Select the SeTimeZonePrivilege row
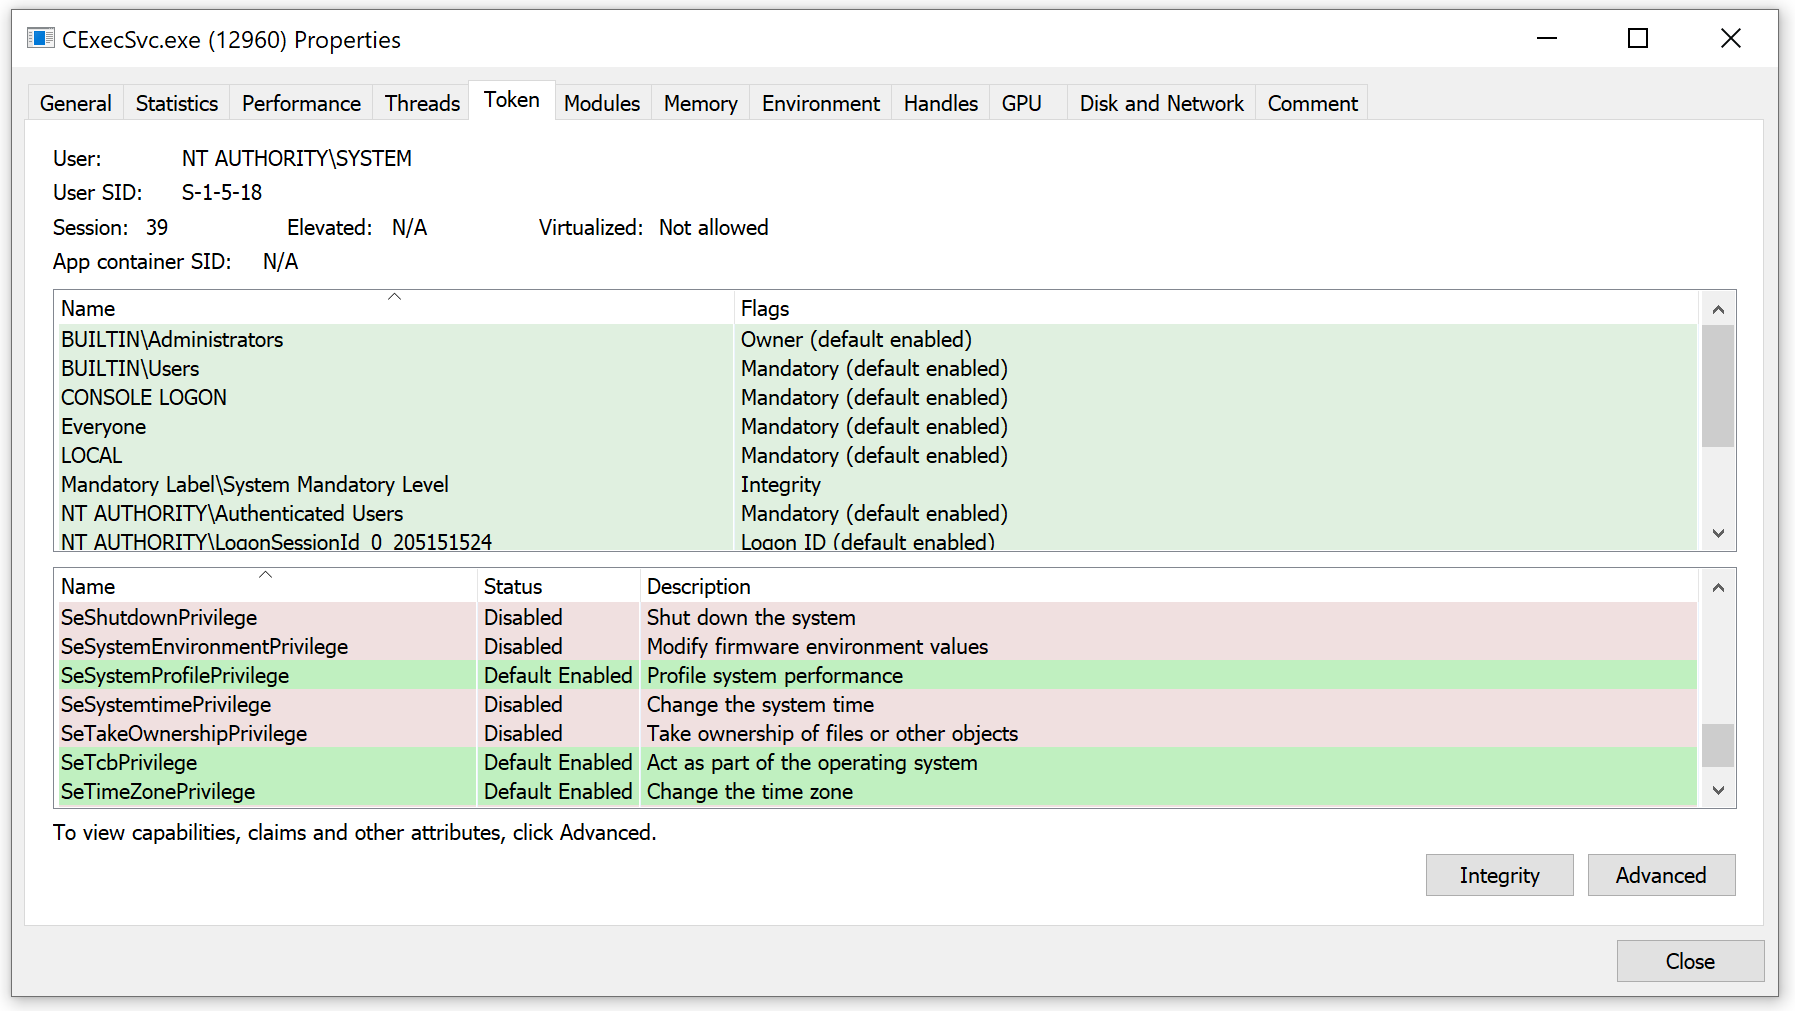 (876, 791)
